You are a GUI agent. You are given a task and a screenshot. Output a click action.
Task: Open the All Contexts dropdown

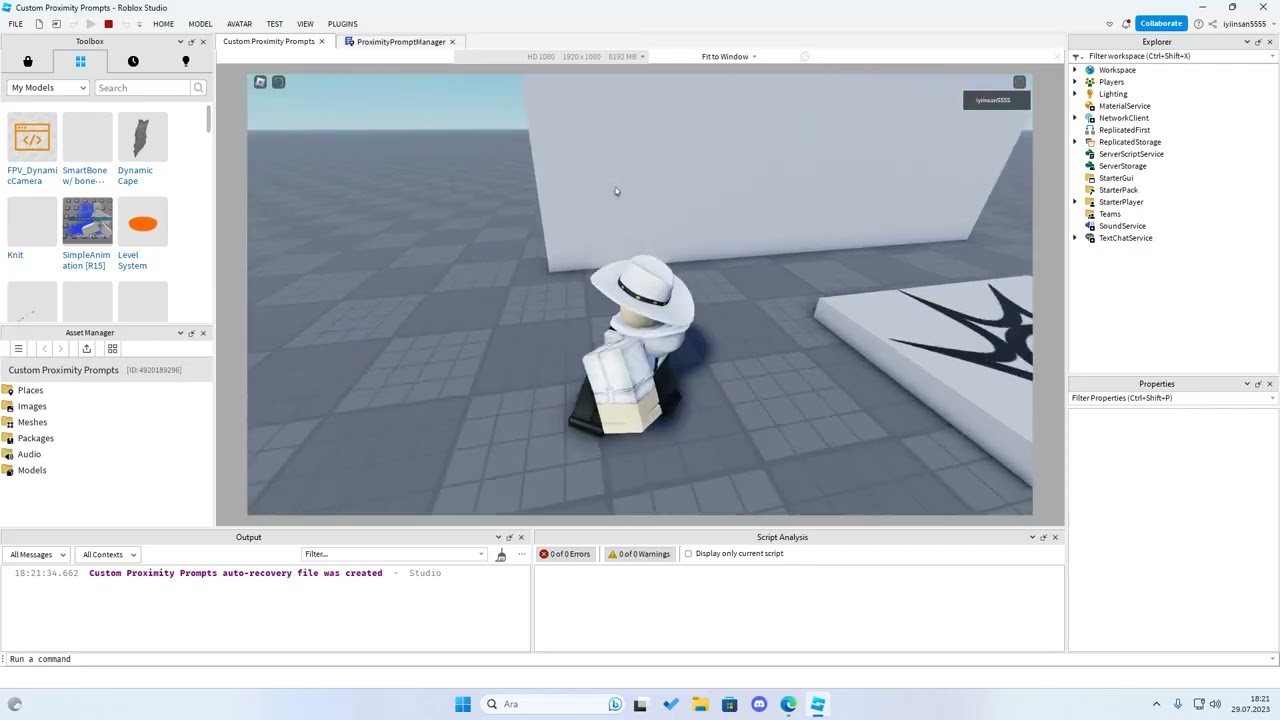pyautogui.click(x=108, y=555)
